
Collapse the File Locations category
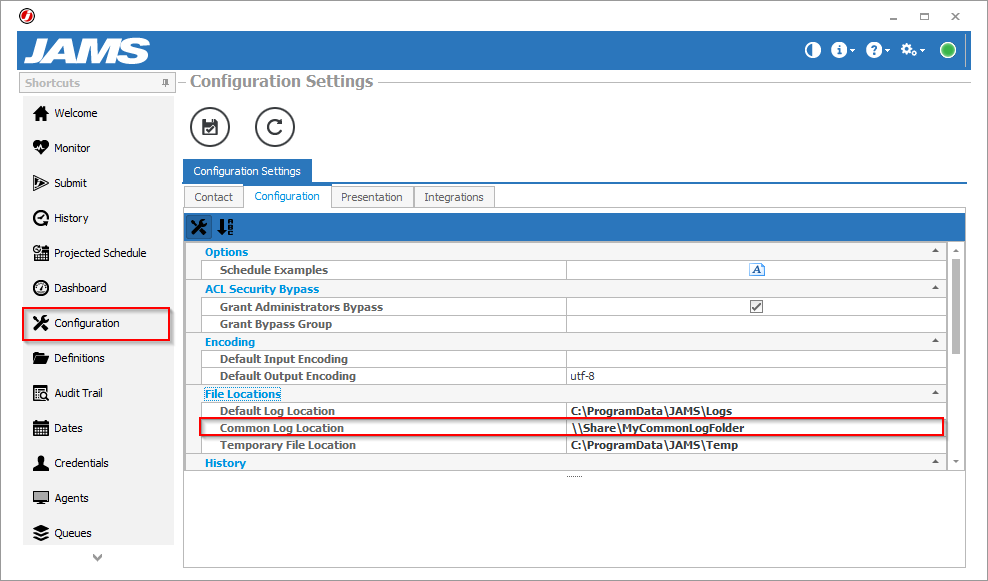point(935,393)
